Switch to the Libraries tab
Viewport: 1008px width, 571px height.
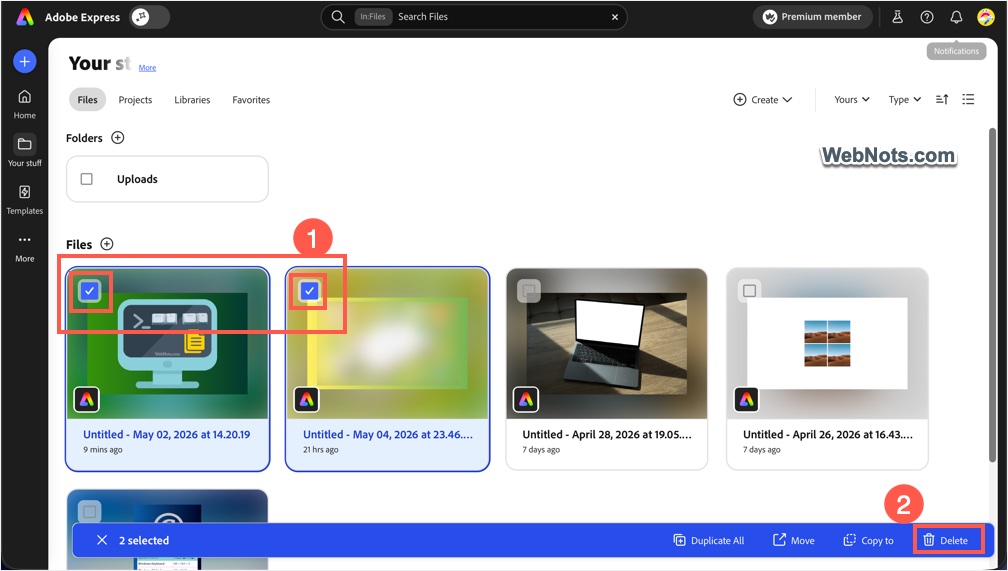192,100
